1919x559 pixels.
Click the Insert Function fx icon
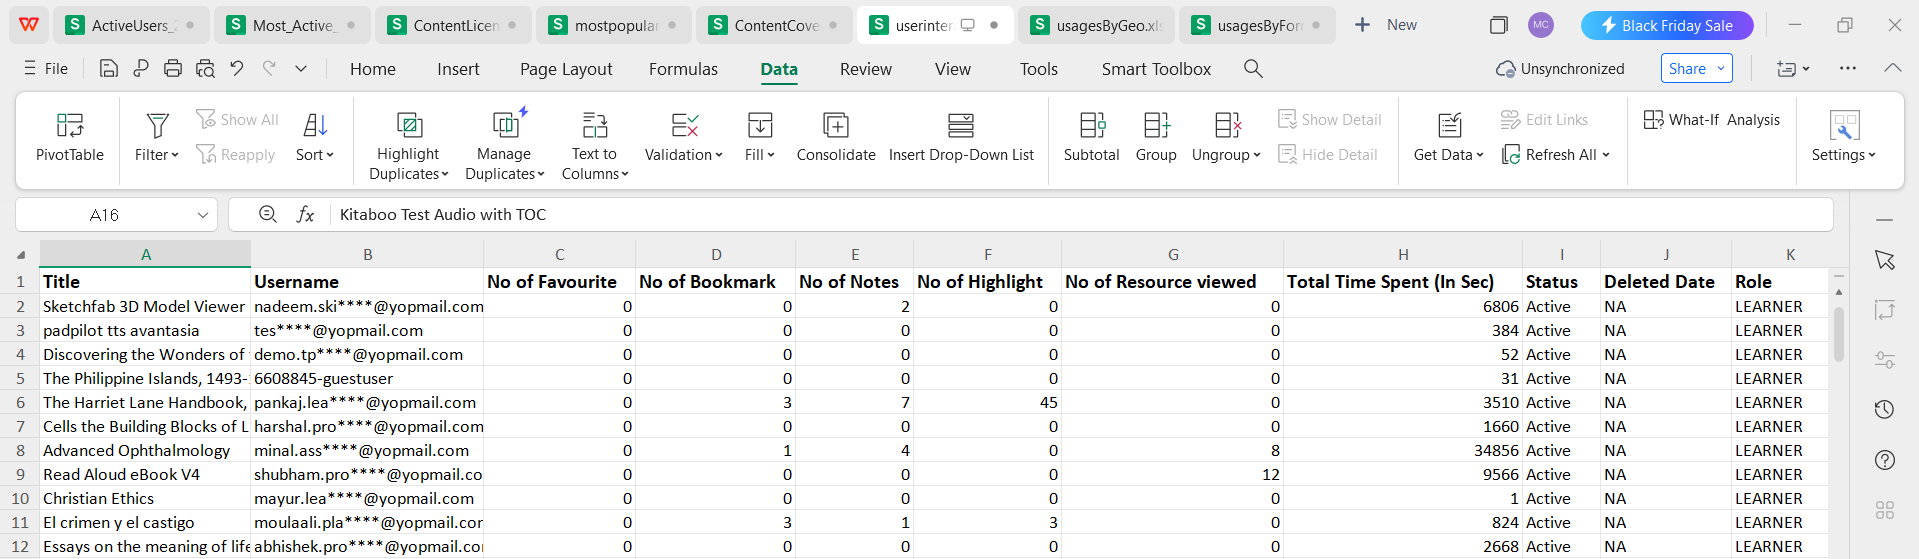306,215
